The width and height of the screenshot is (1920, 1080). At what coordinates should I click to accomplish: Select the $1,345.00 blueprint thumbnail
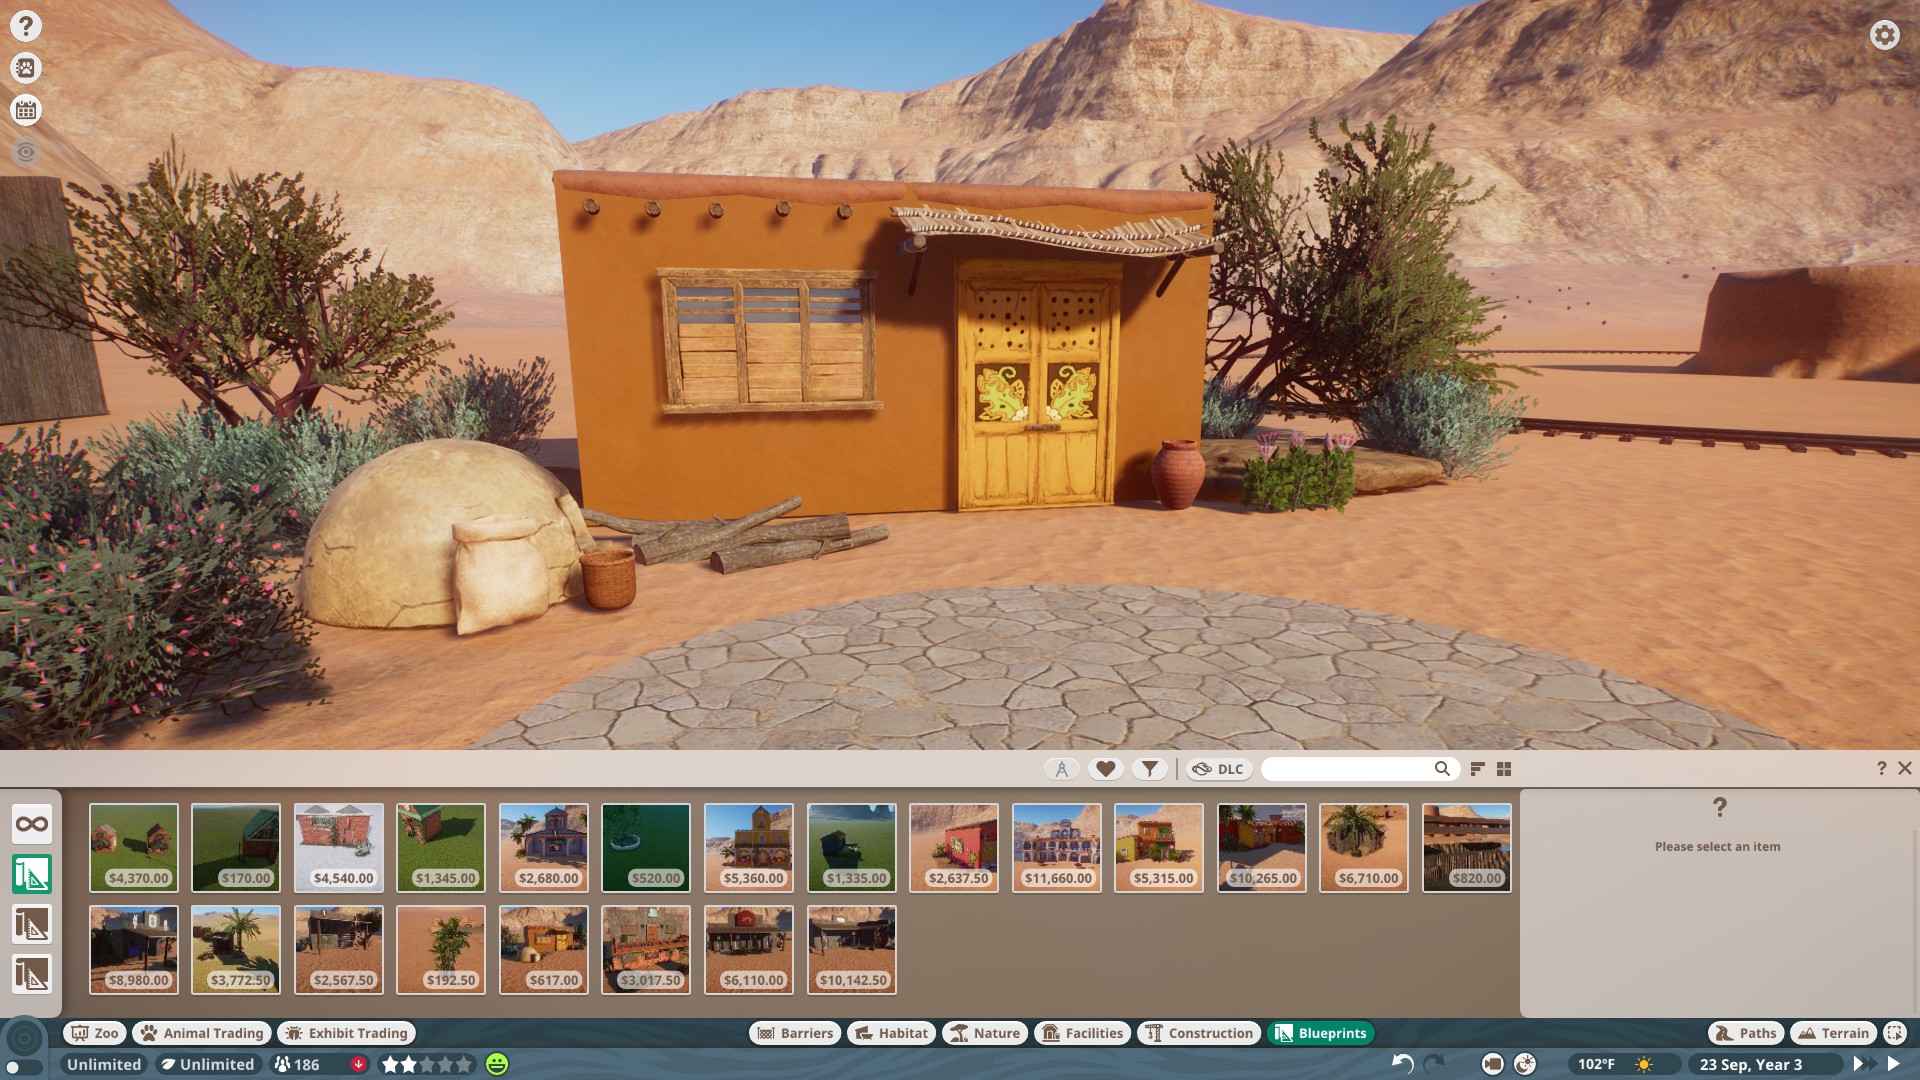coord(441,848)
